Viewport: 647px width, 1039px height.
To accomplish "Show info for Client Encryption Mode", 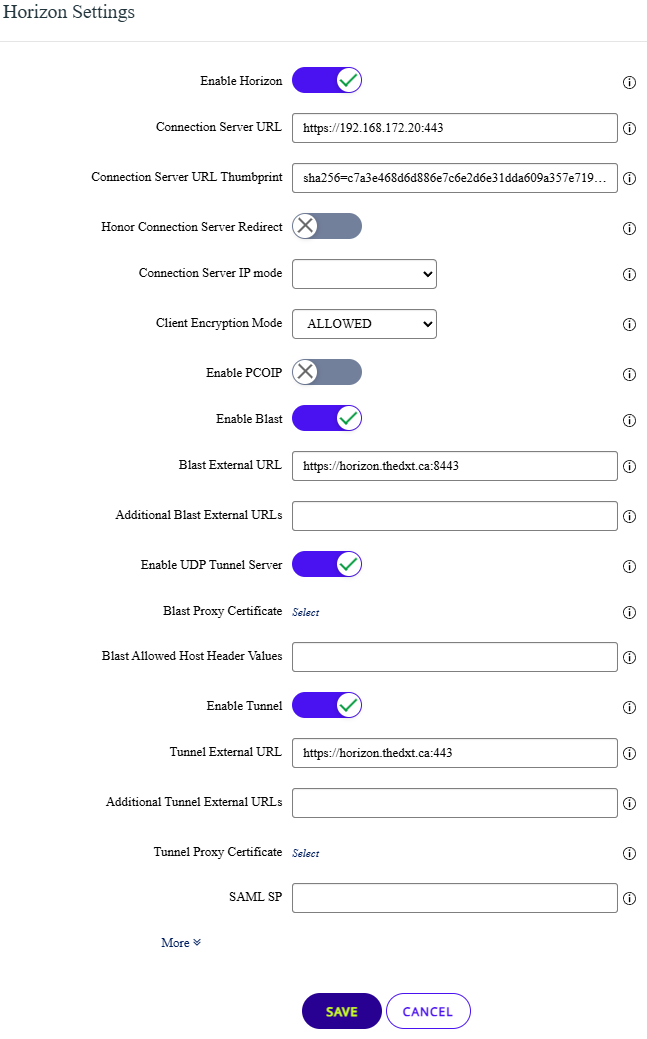I will [x=630, y=325].
